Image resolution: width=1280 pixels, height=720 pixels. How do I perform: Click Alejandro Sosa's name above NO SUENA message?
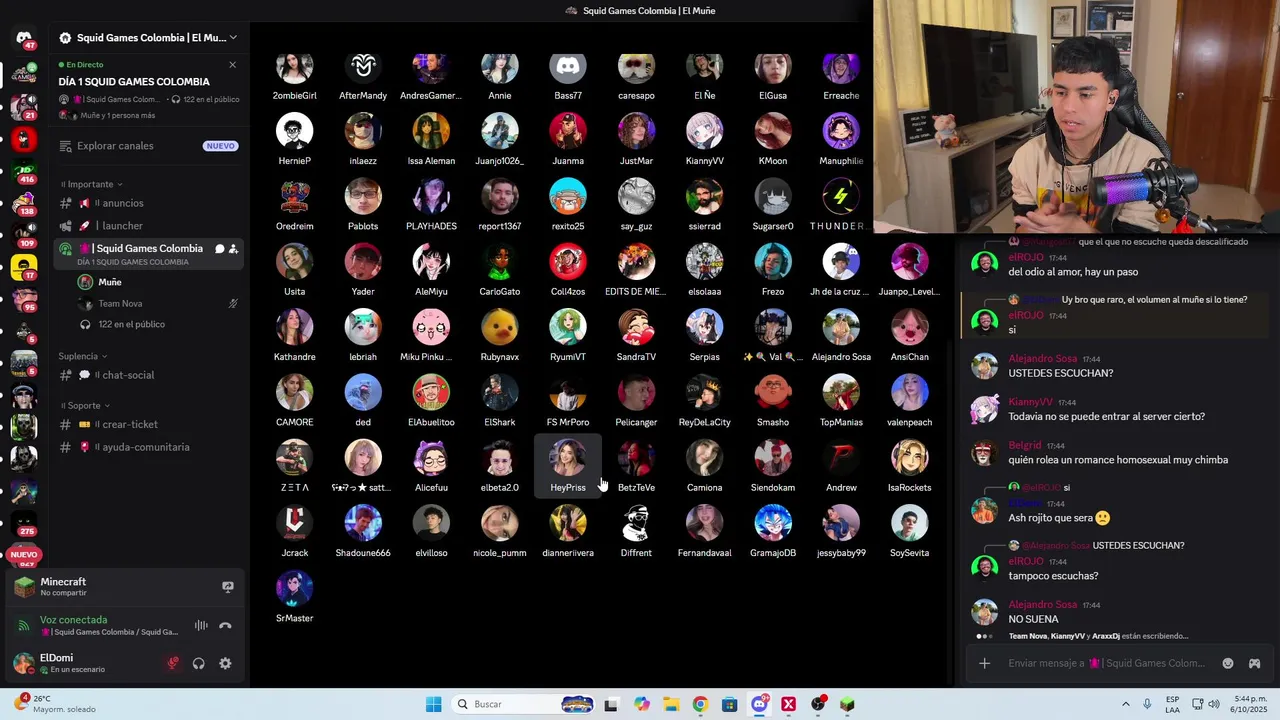(1043, 605)
